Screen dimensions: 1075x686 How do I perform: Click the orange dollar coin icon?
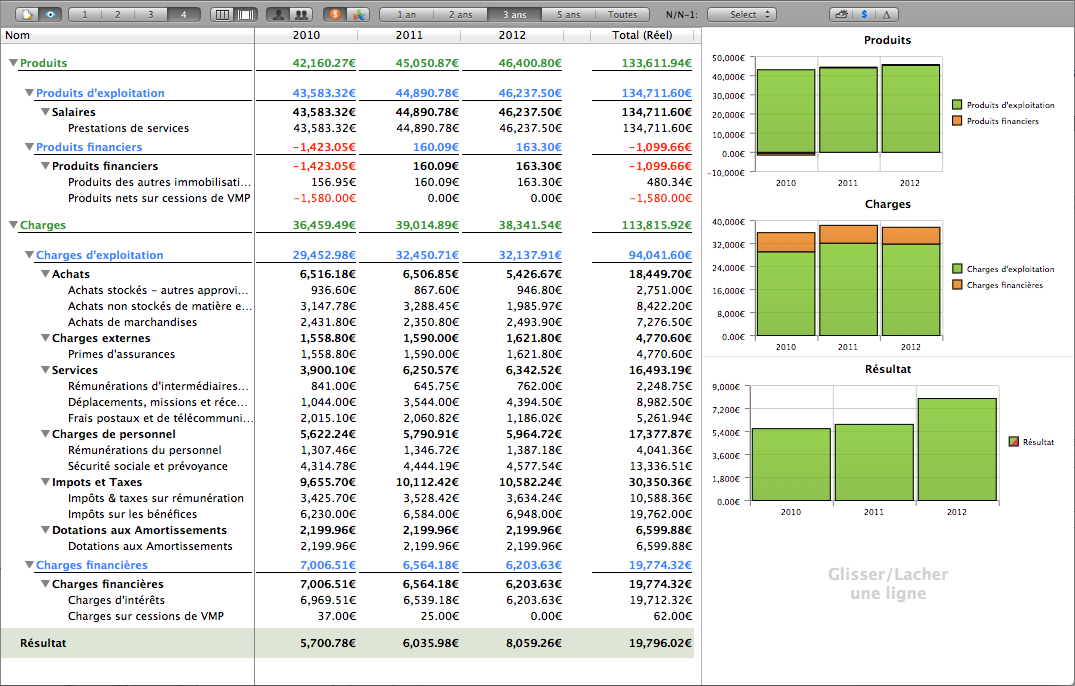tap(334, 15)
